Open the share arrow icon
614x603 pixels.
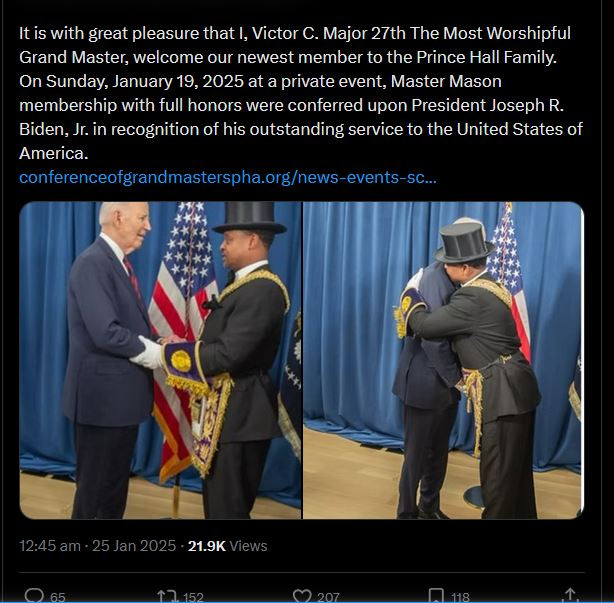570,596
